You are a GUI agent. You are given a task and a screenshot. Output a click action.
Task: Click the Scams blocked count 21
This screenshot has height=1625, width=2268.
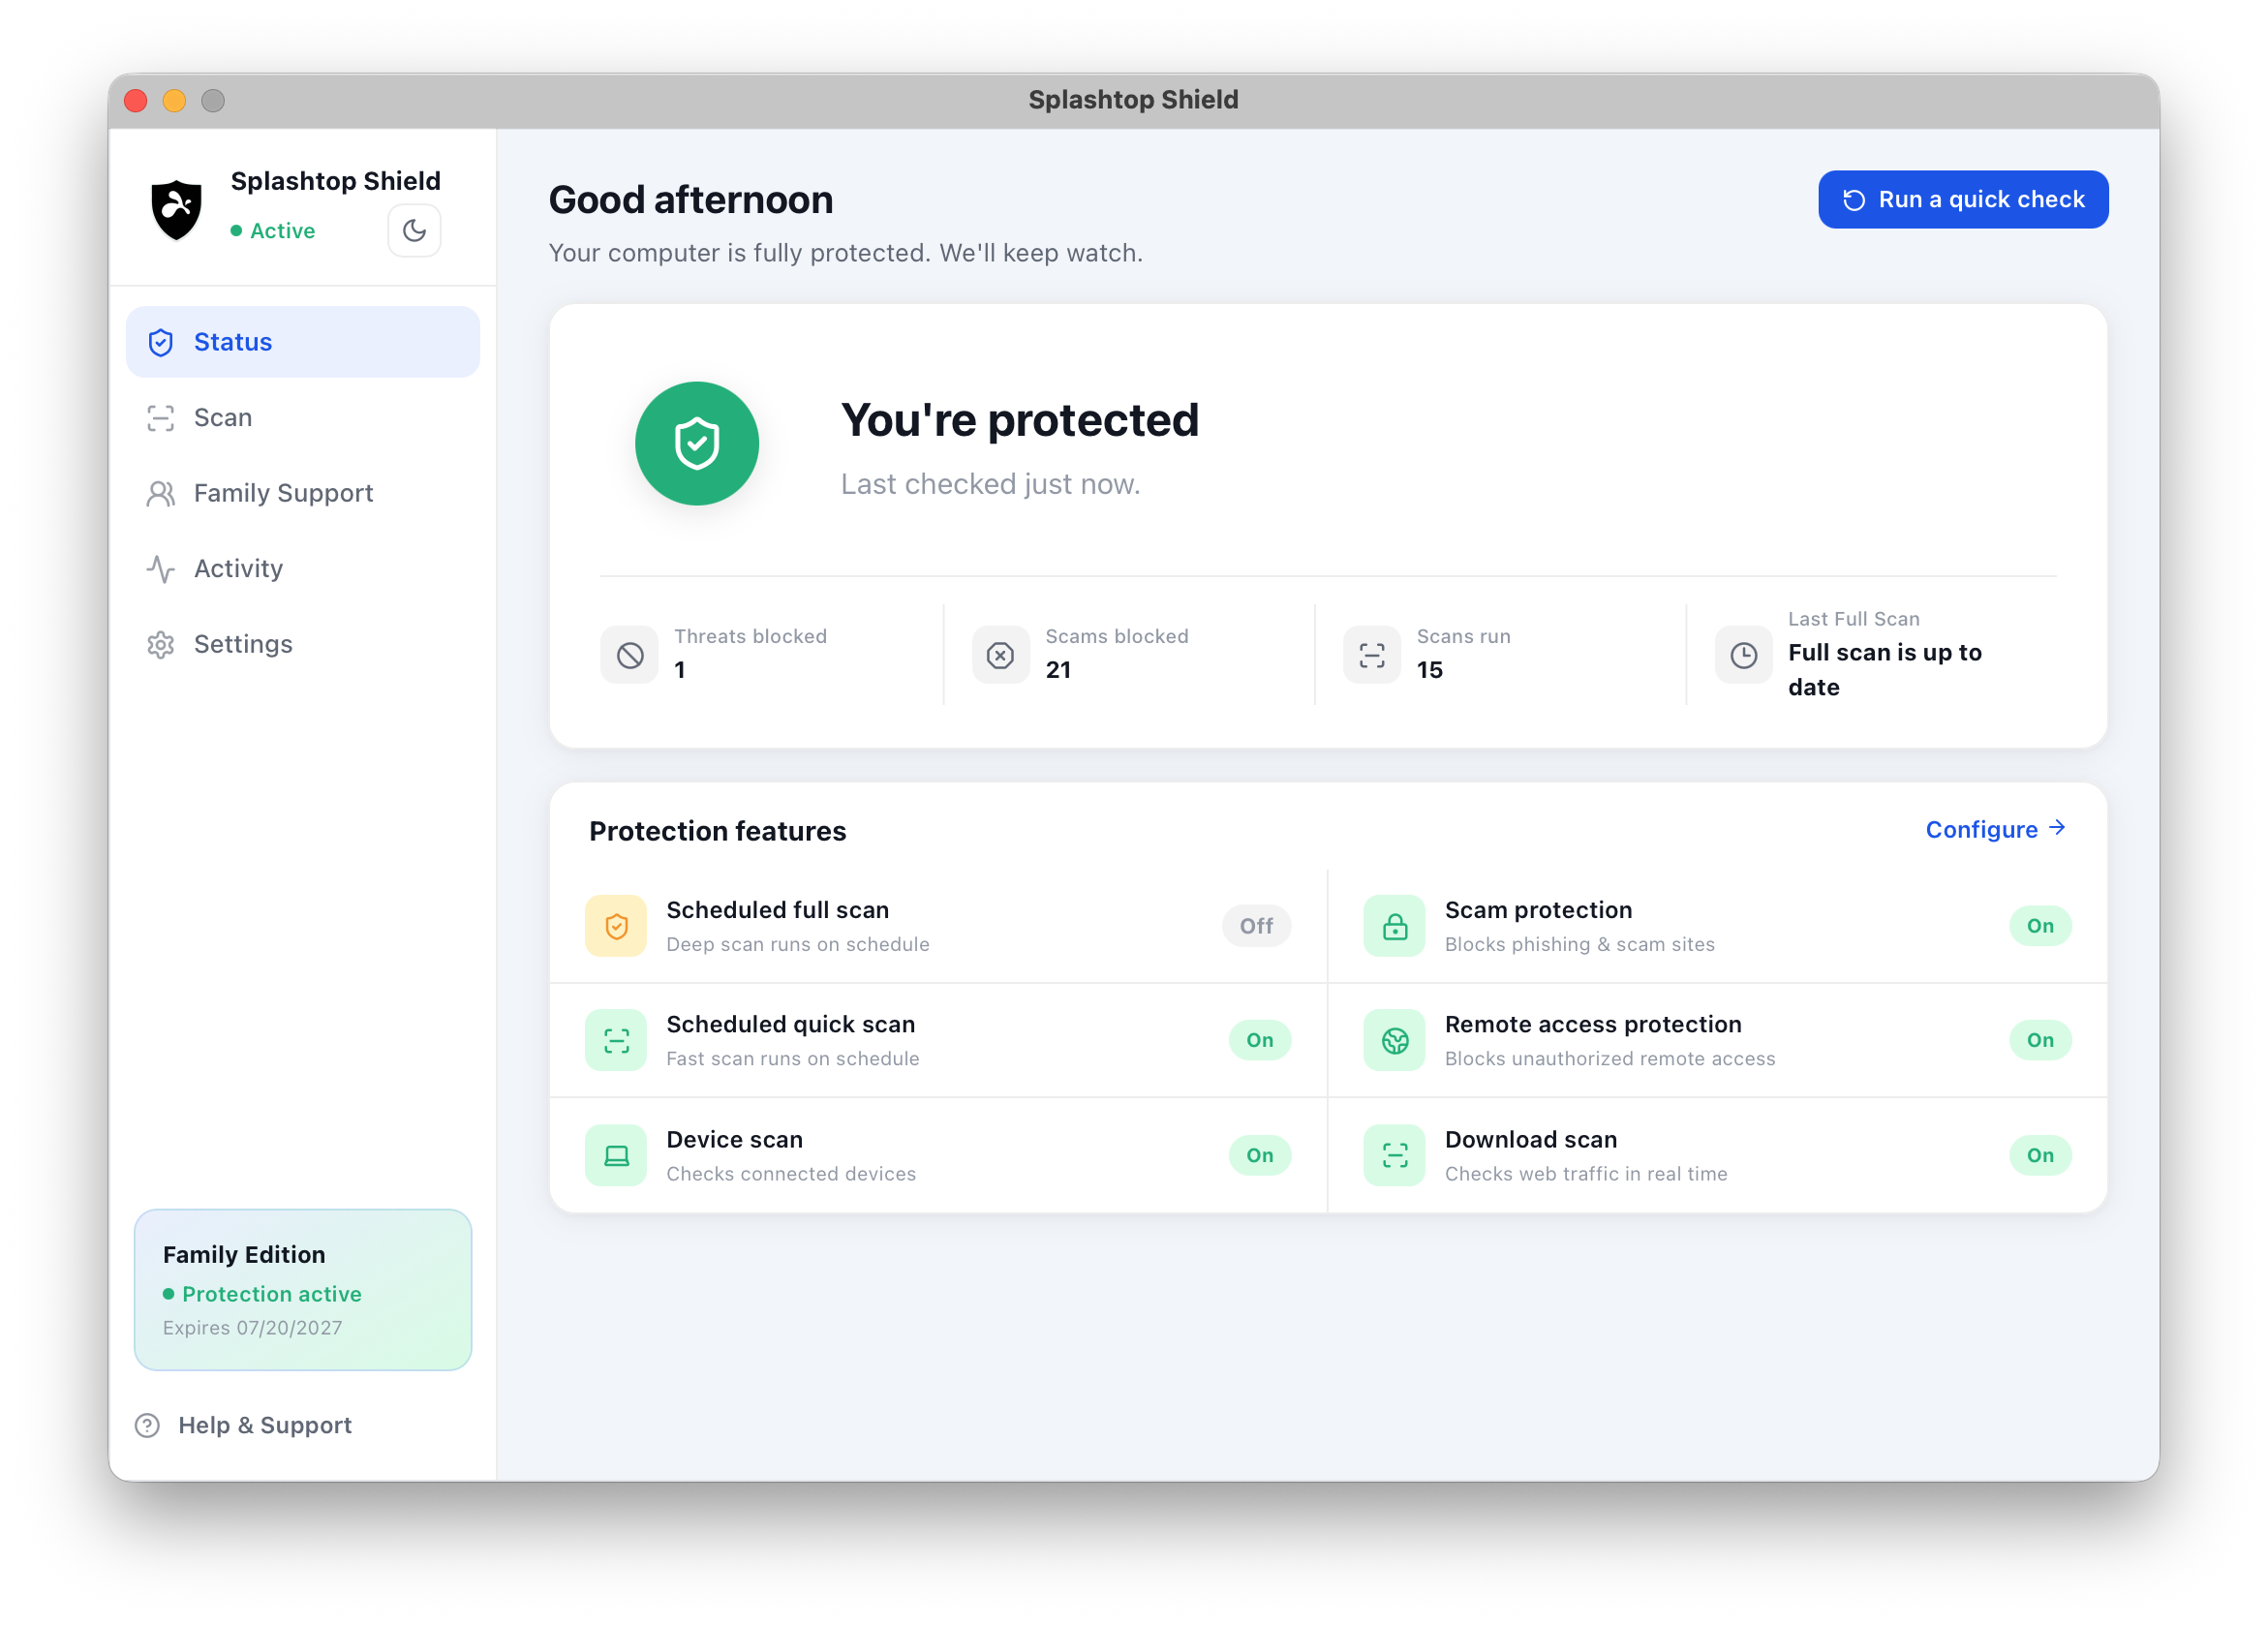tap(1058, 670)
